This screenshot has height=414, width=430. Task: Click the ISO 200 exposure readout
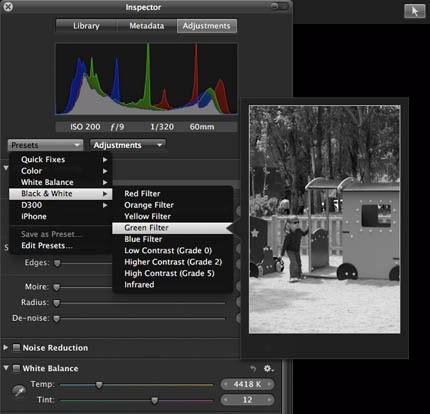click(85, 127)
